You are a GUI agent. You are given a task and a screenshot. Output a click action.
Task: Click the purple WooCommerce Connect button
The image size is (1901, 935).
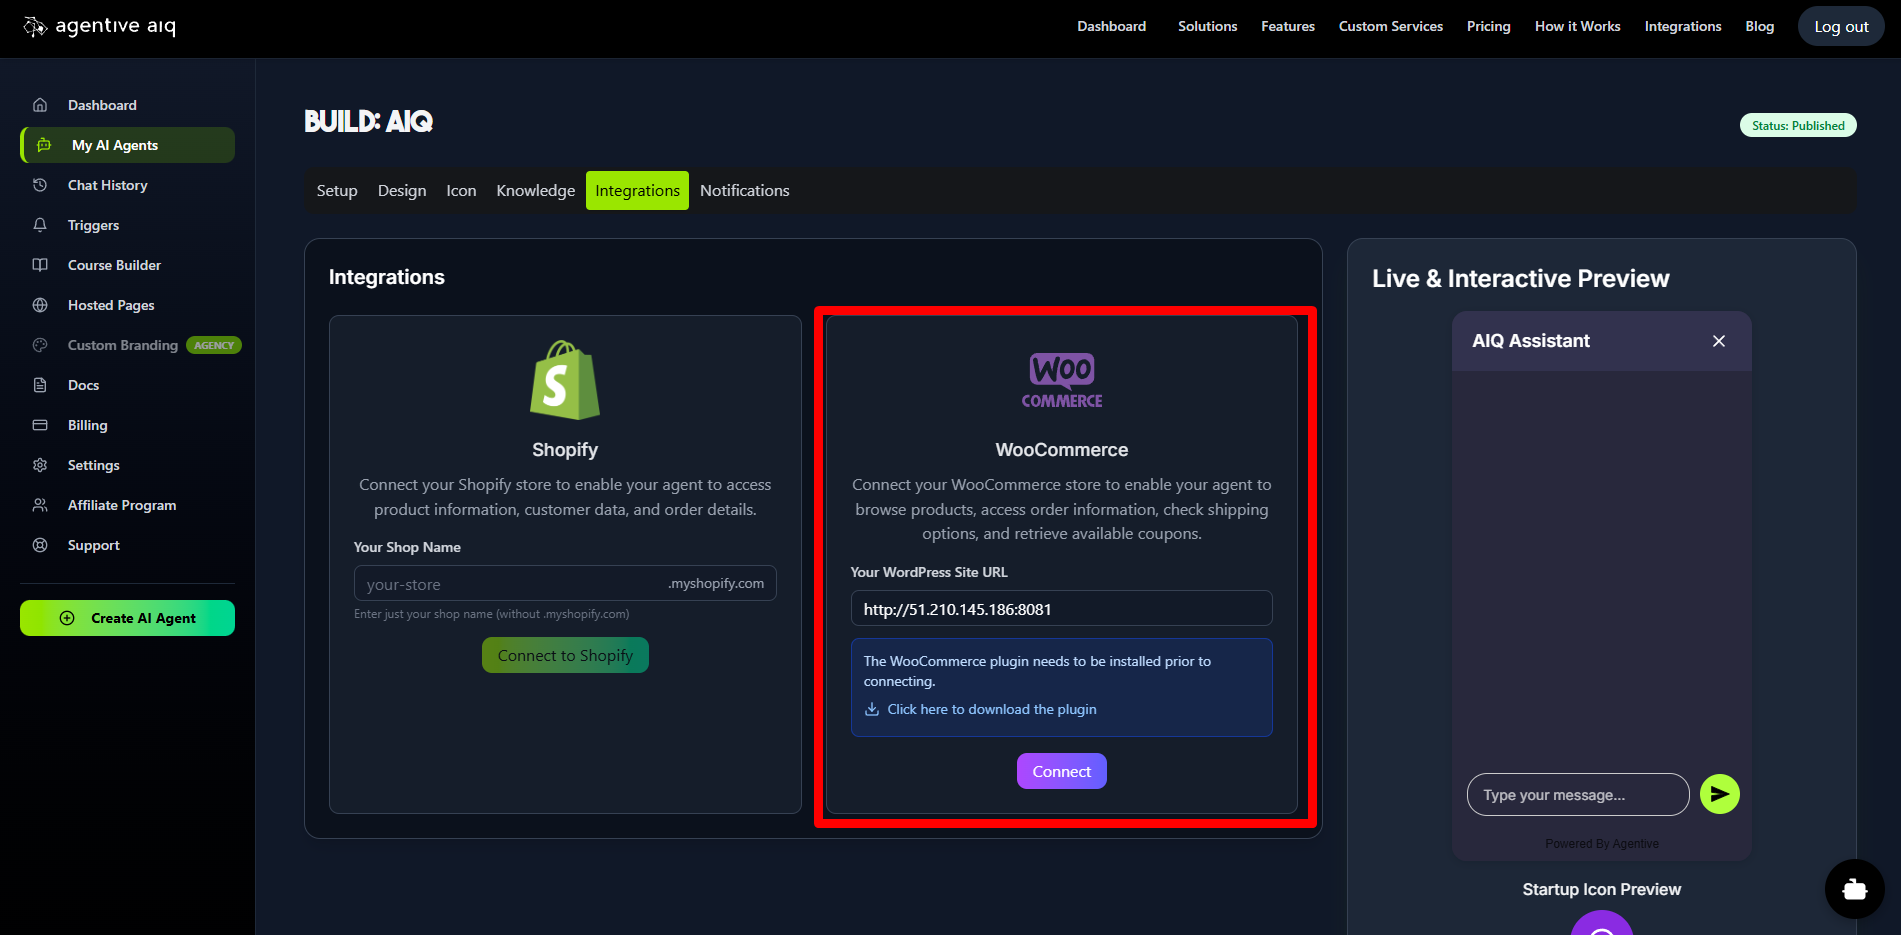click(1061, 771)
